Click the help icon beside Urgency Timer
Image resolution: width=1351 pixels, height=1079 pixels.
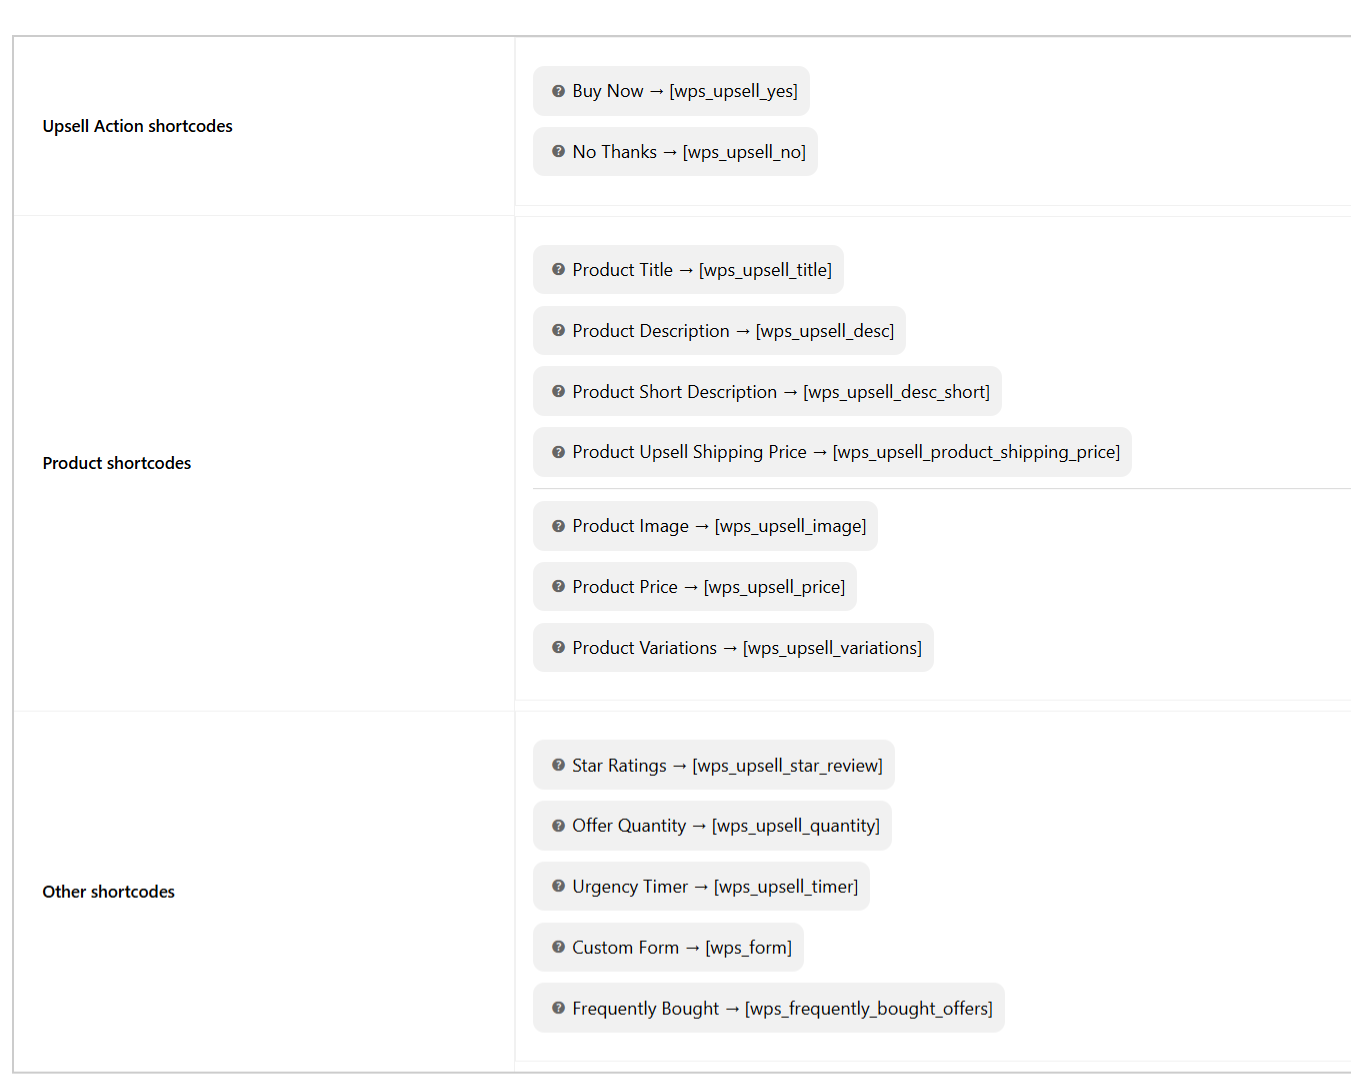tap(558, 887)
